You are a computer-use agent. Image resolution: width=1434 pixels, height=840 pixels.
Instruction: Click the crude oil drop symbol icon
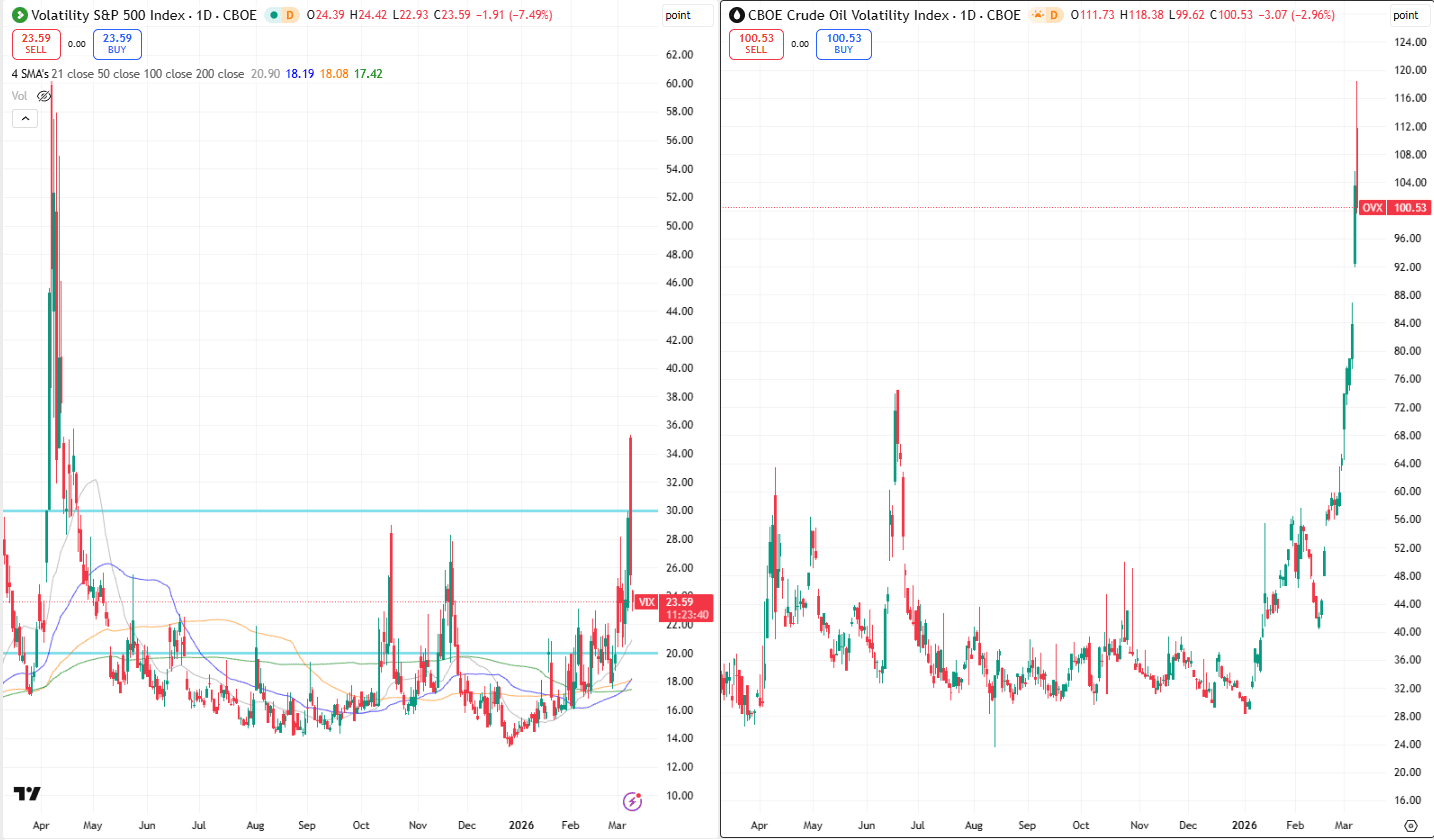pos(737,15)
